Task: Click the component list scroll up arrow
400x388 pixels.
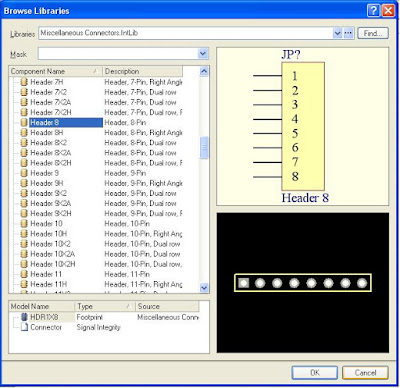Action: (204, 71)
